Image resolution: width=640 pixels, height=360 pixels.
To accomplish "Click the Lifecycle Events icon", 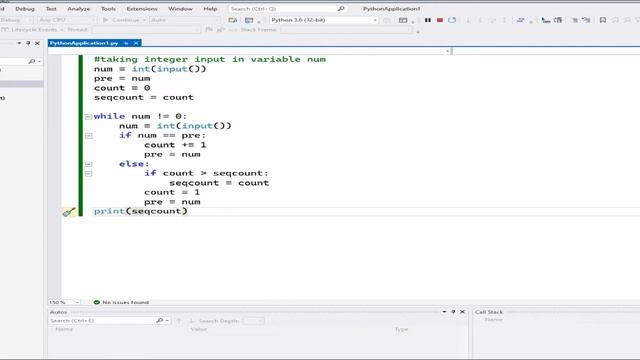I will tap(5, 30).
